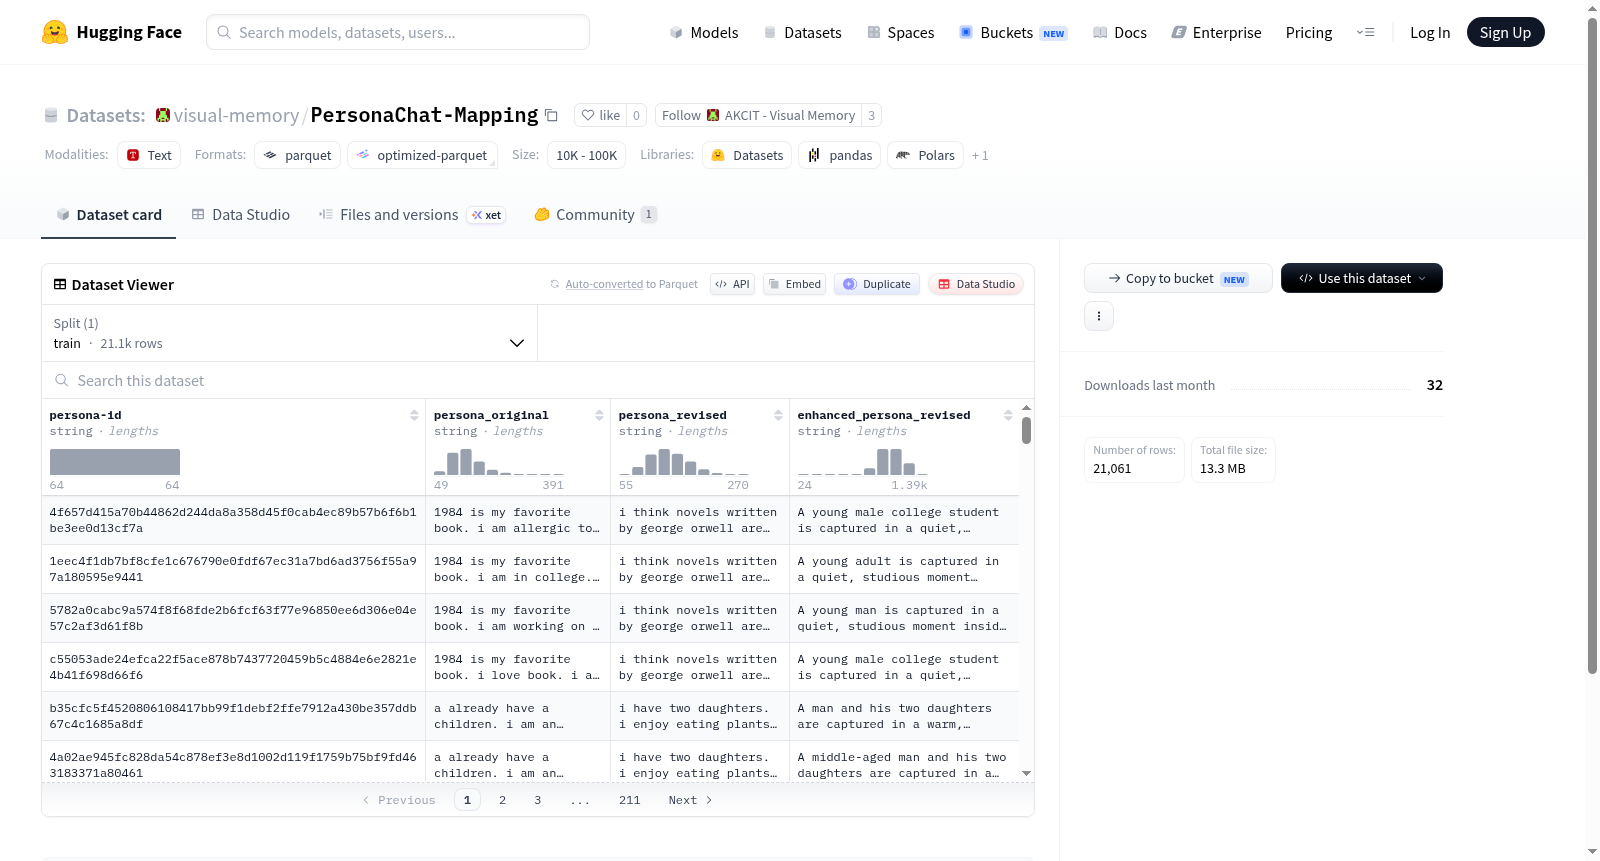Go to the Next page

(x=690, y=800)
